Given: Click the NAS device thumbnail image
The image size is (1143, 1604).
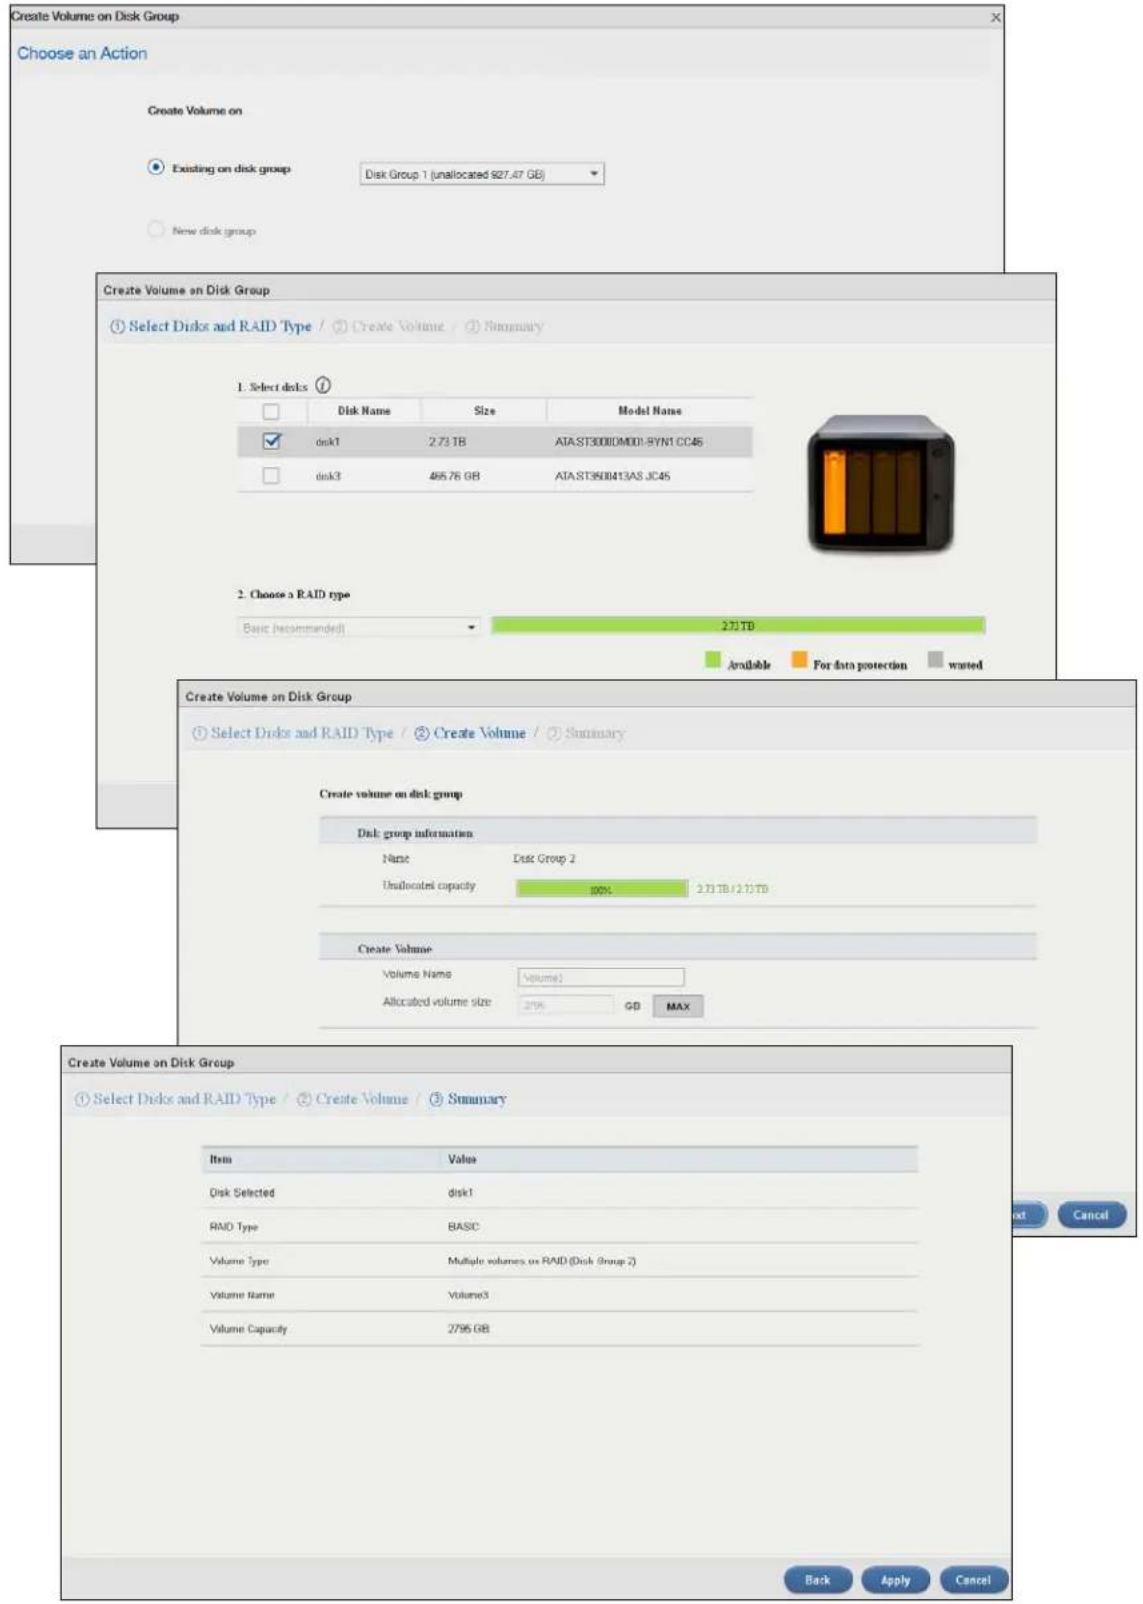Looking at the screenshot, I should pos(880,484).
